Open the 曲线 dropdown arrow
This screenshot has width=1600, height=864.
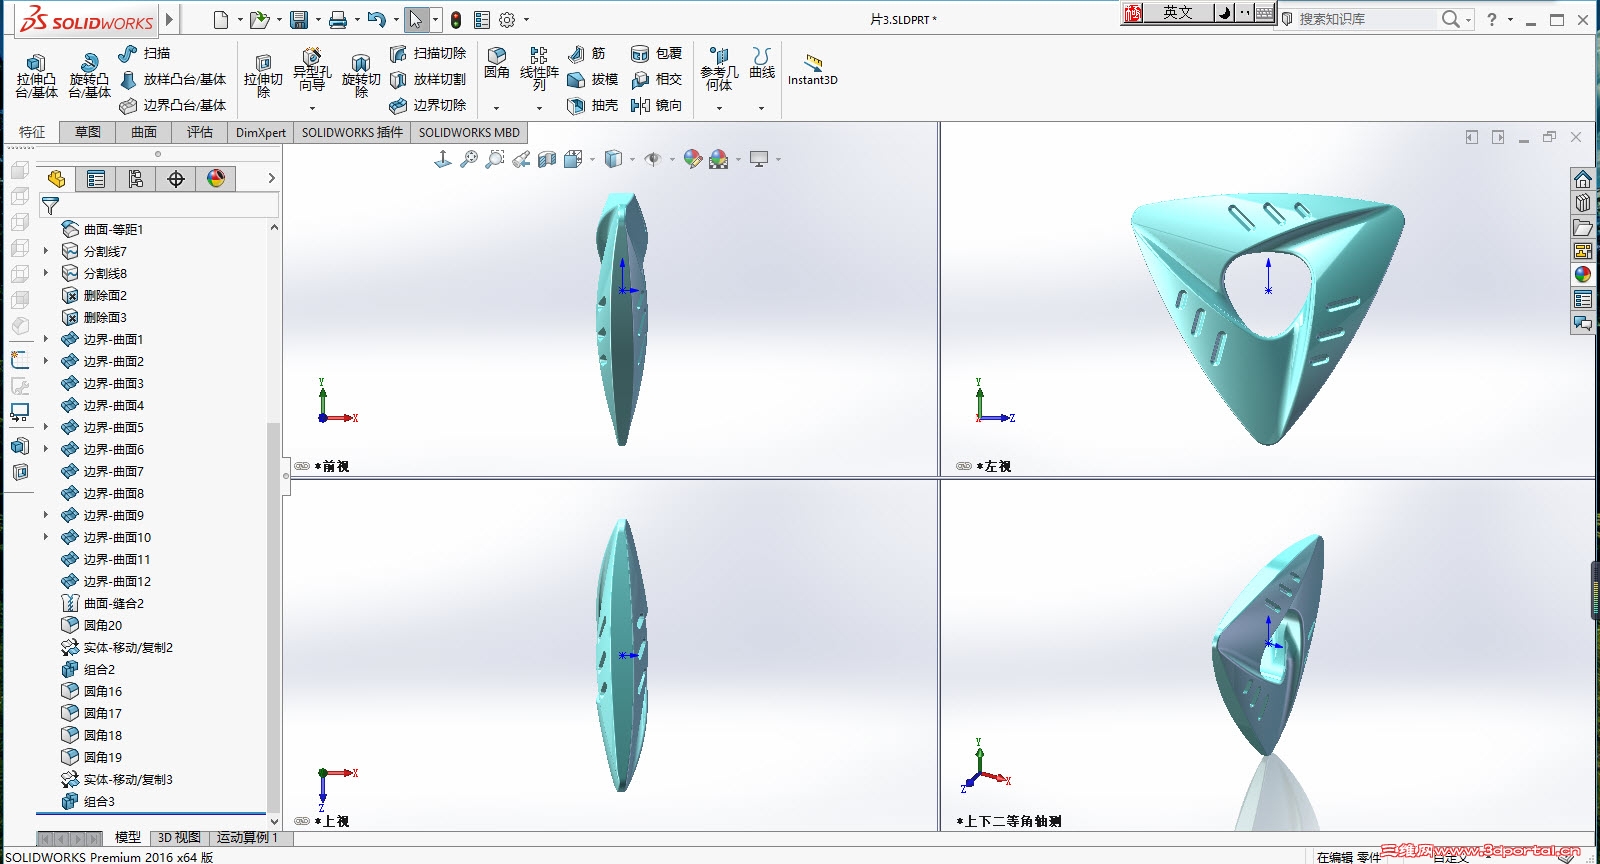click(762, 108)
